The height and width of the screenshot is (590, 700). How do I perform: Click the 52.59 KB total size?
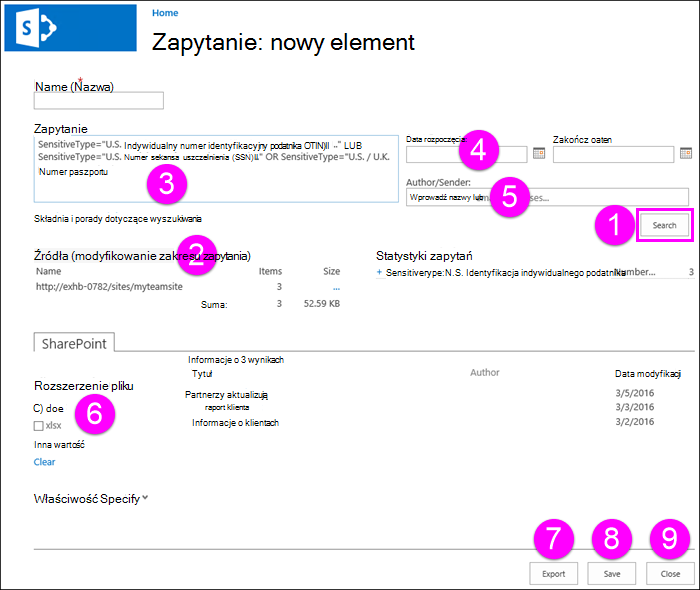click(x=322, y=303)
